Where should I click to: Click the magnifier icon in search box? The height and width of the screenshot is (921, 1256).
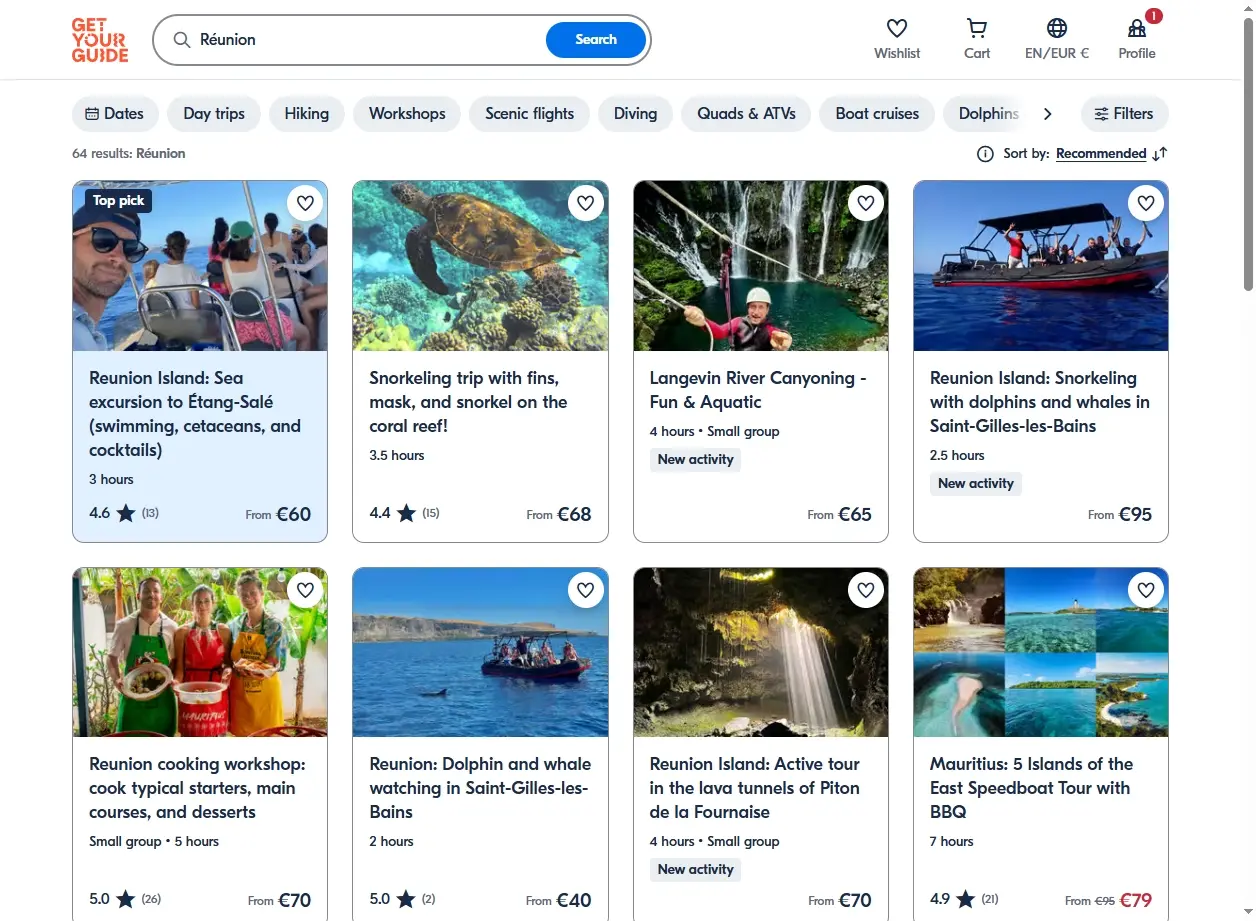182,40
